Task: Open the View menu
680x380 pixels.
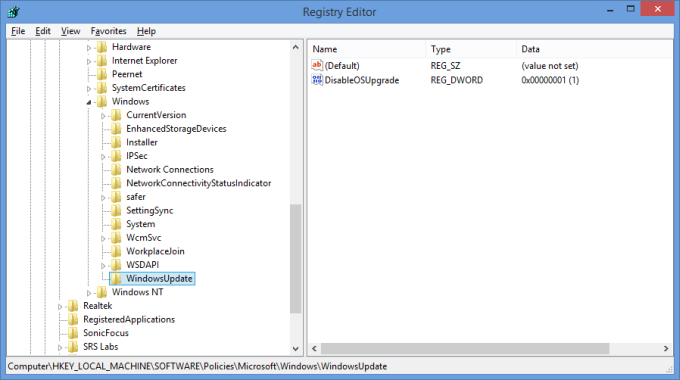Action: click(70, 31)
